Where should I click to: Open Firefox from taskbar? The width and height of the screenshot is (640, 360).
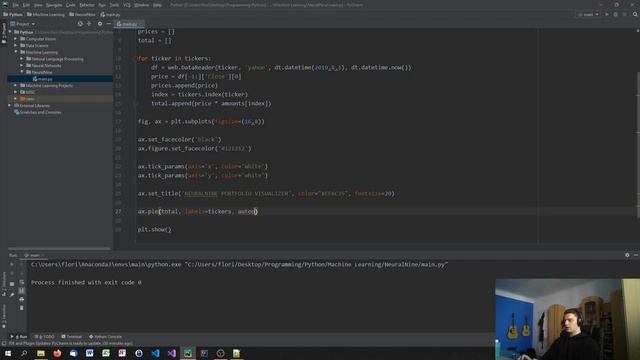[x=57, y=353]
